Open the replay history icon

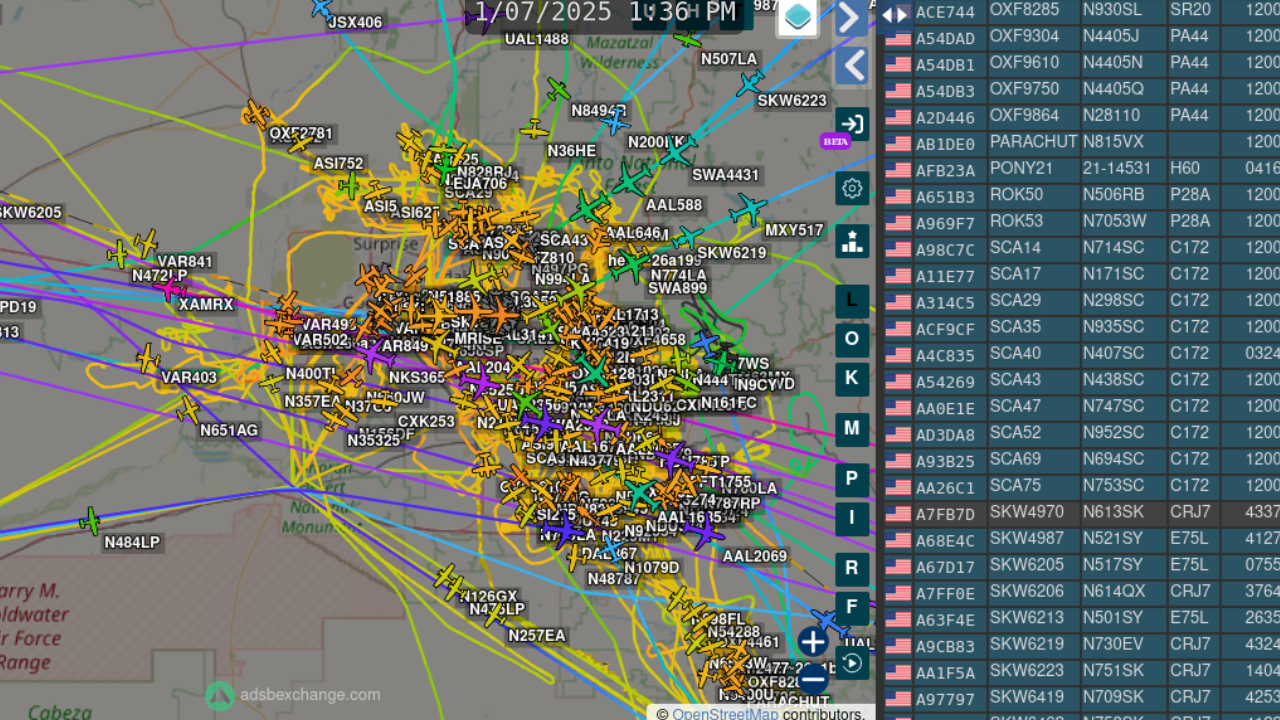tap(852, 663)
